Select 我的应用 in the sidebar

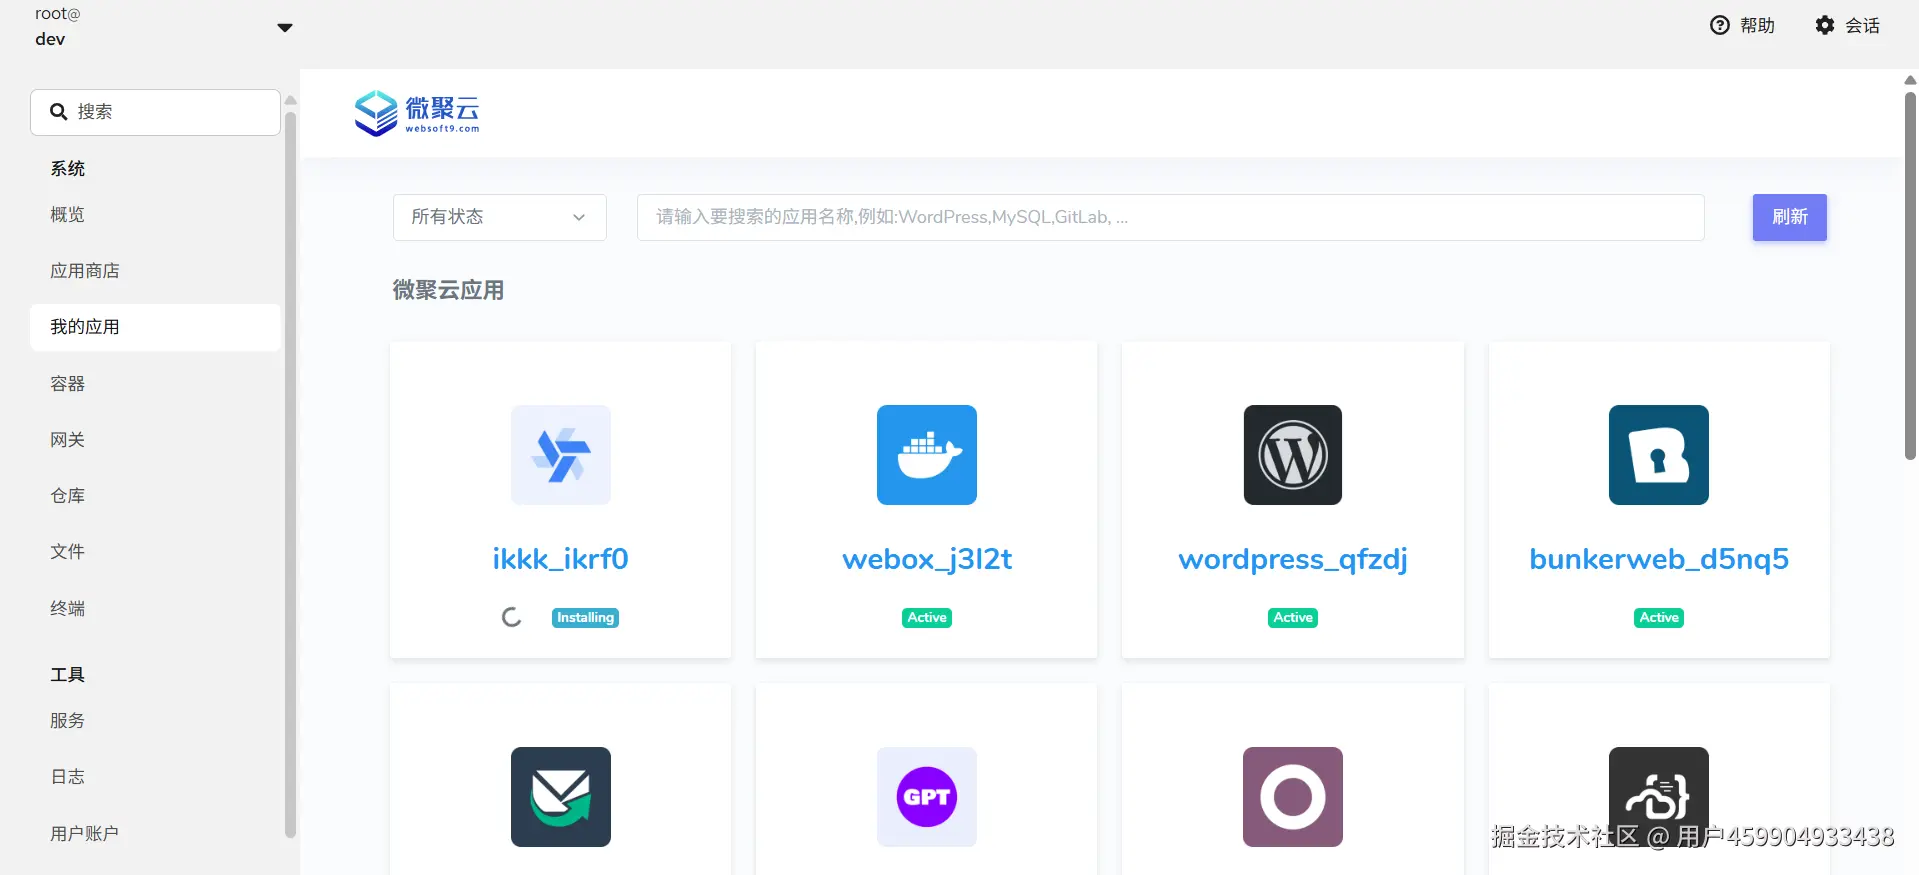155,327
